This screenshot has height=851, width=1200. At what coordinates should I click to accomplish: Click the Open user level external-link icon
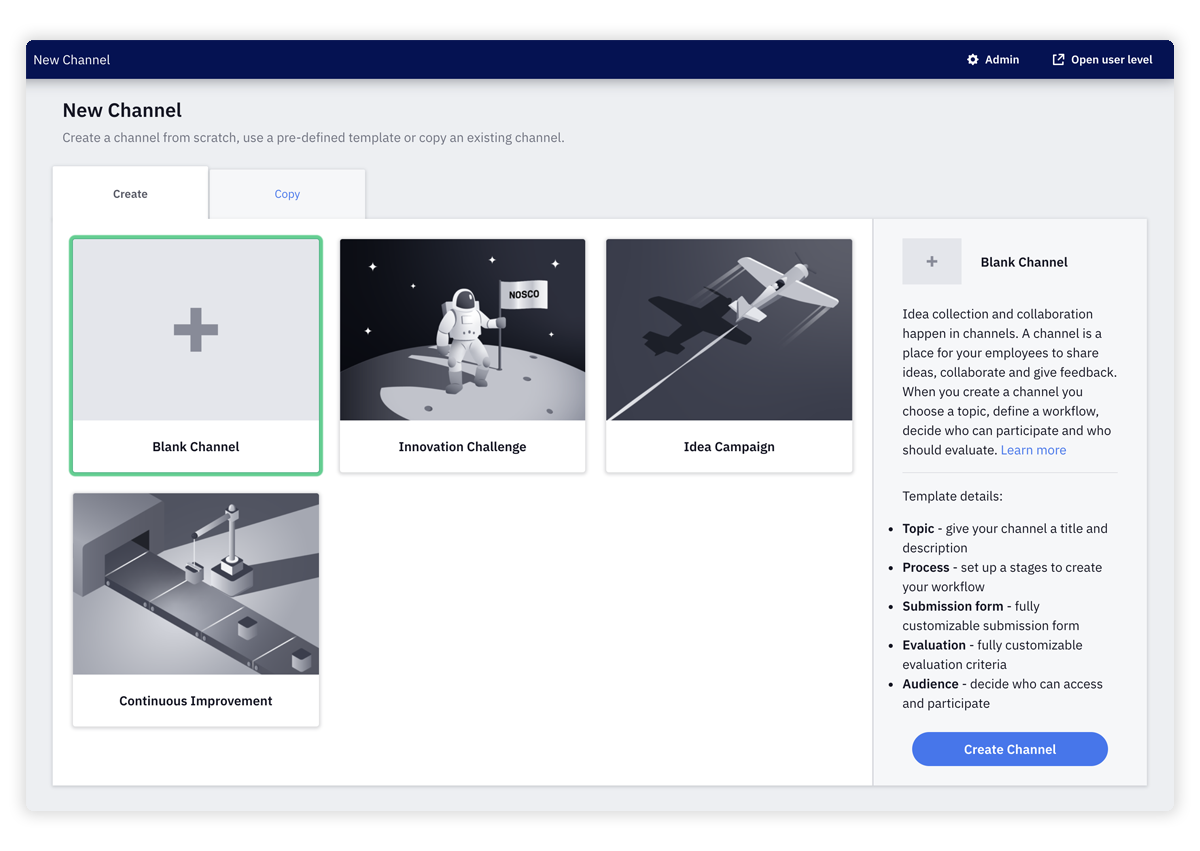coord(1058,60)
